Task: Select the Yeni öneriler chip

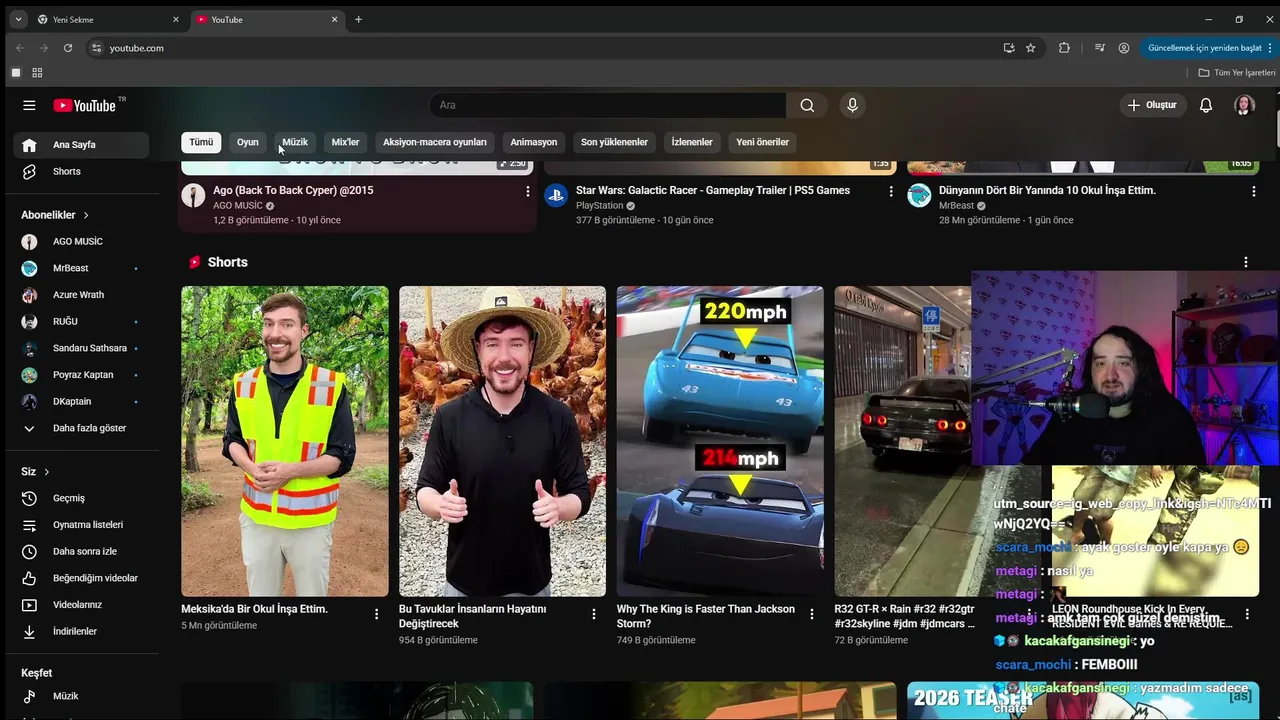Action: click(763, 142)
